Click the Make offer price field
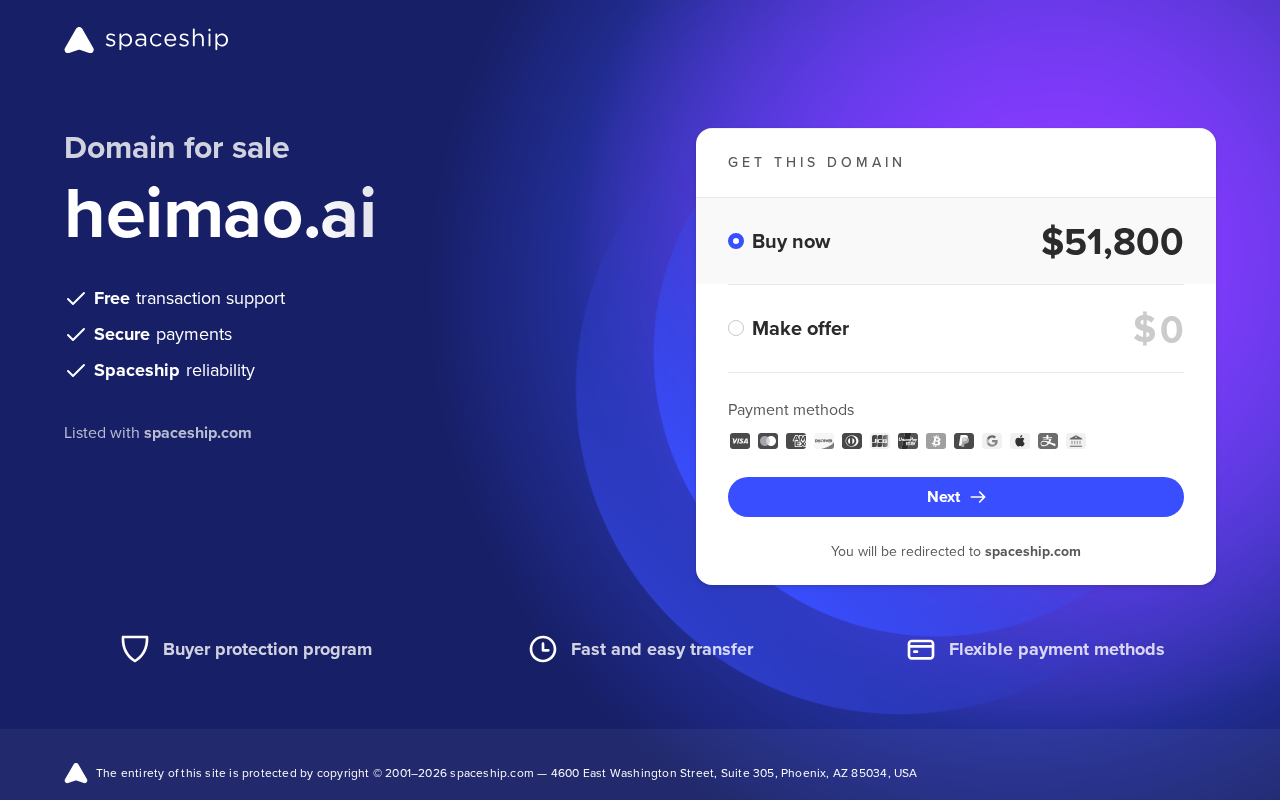The image size is (1280, 800). [1158, 329]
